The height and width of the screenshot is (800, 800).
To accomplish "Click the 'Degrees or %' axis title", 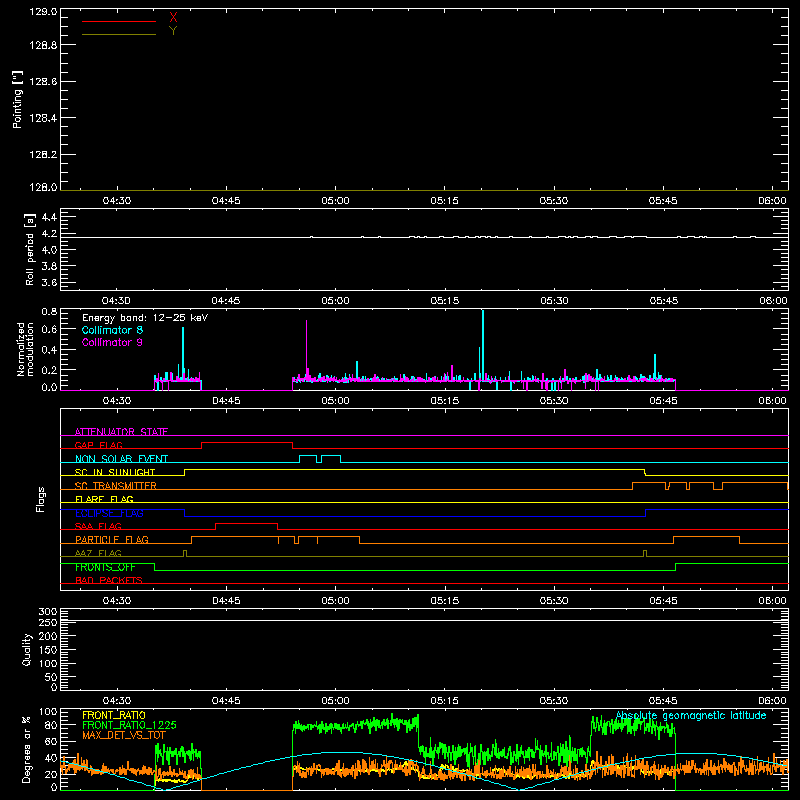I will coord(27,749).
